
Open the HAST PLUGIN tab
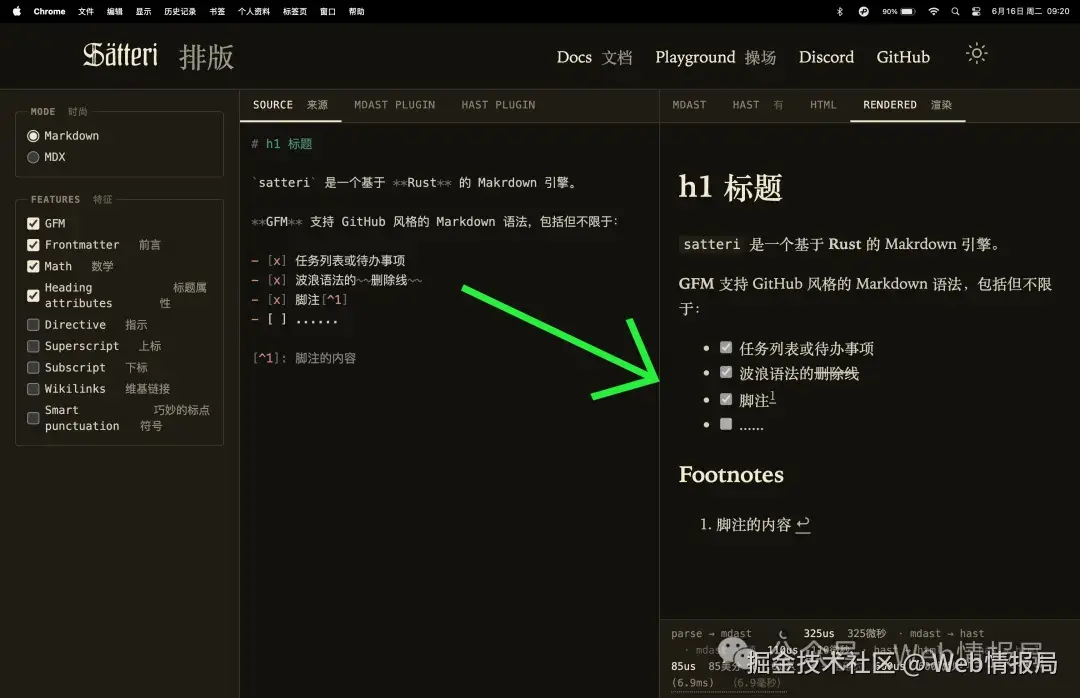pos(498,105)
